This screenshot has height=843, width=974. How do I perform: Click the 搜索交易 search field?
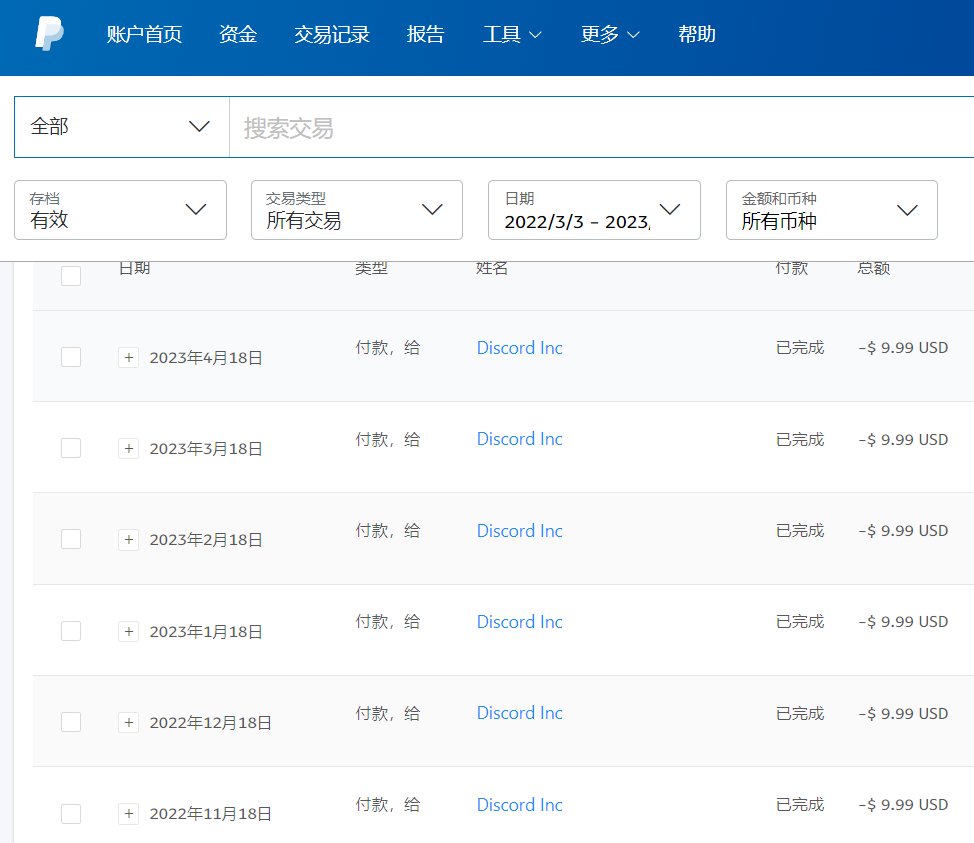tap(601, 127)
